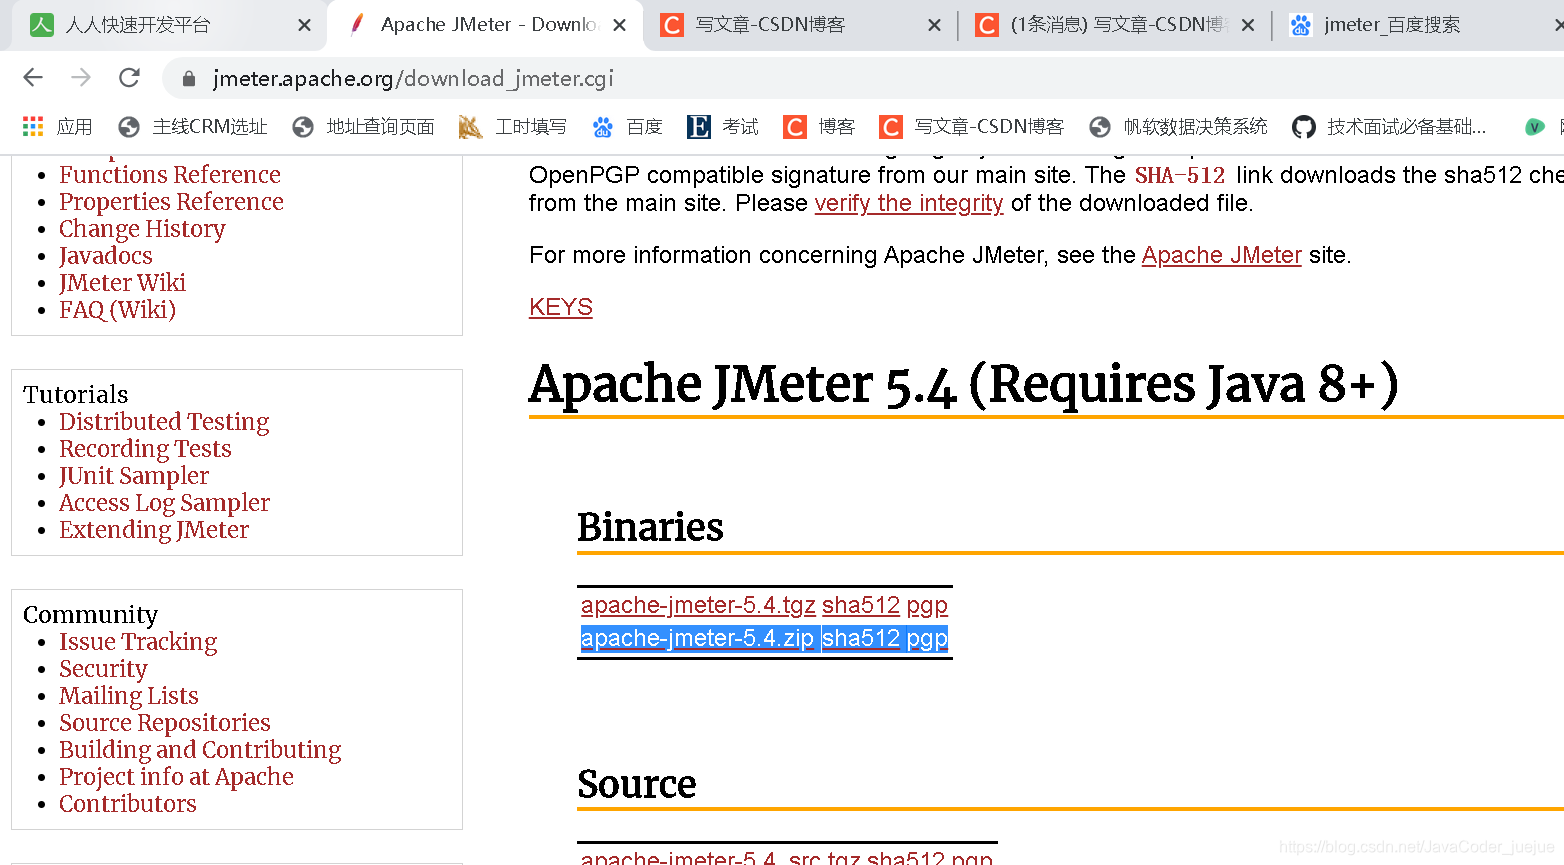The height and width of the screenshot is (865, 1564).
Task: Open the Contributors link
Action: (127, 804)
